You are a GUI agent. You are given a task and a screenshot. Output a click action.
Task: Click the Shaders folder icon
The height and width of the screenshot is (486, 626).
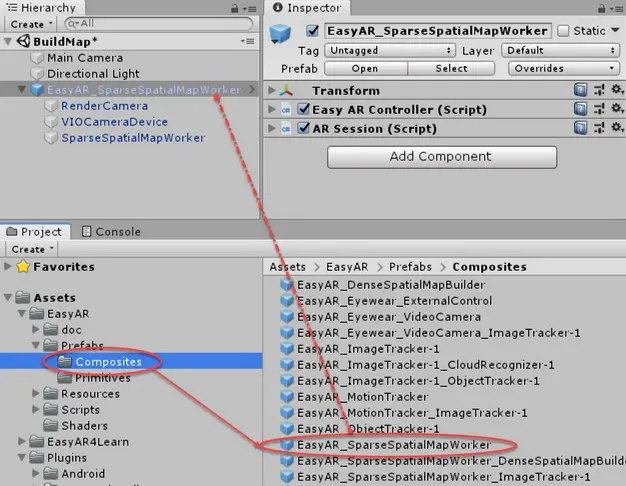point(50,425)
